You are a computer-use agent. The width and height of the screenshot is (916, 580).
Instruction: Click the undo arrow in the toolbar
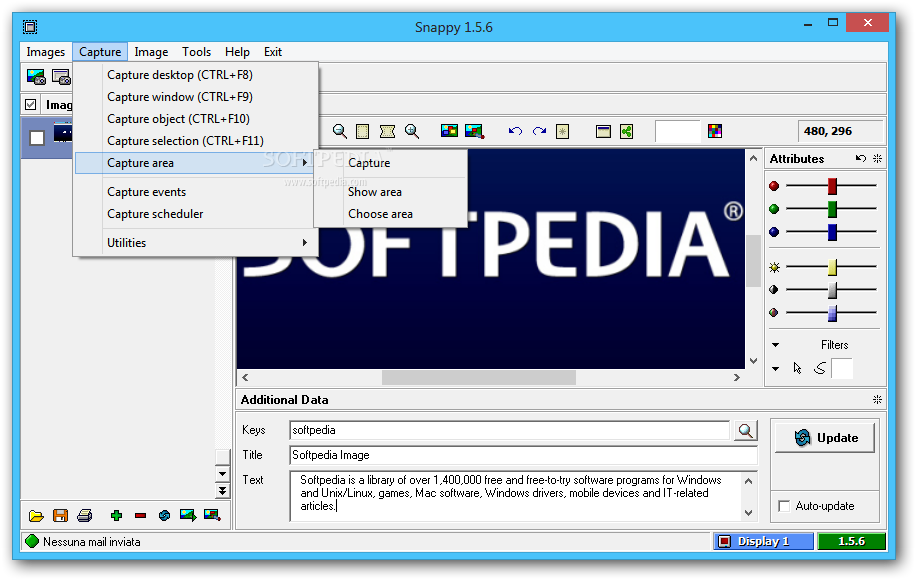point(515,131)
